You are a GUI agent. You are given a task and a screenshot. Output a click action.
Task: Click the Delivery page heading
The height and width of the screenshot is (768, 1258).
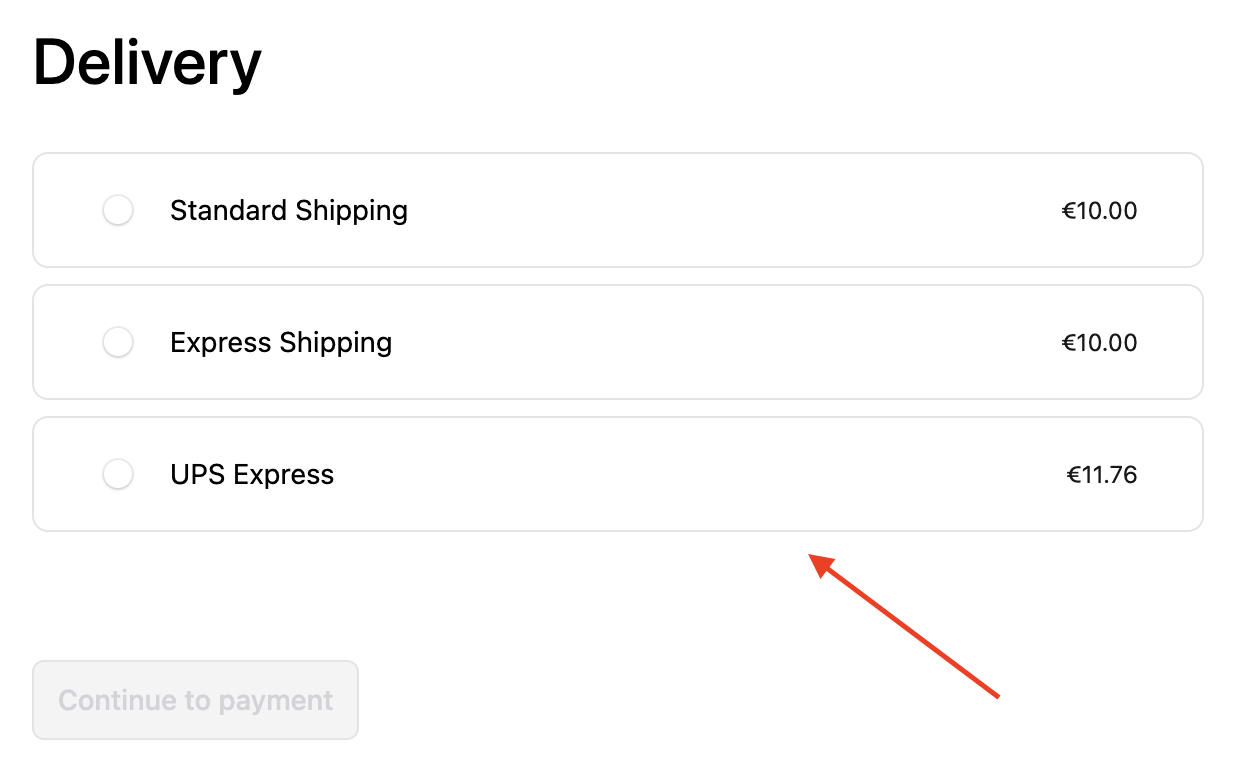point(146,62)
